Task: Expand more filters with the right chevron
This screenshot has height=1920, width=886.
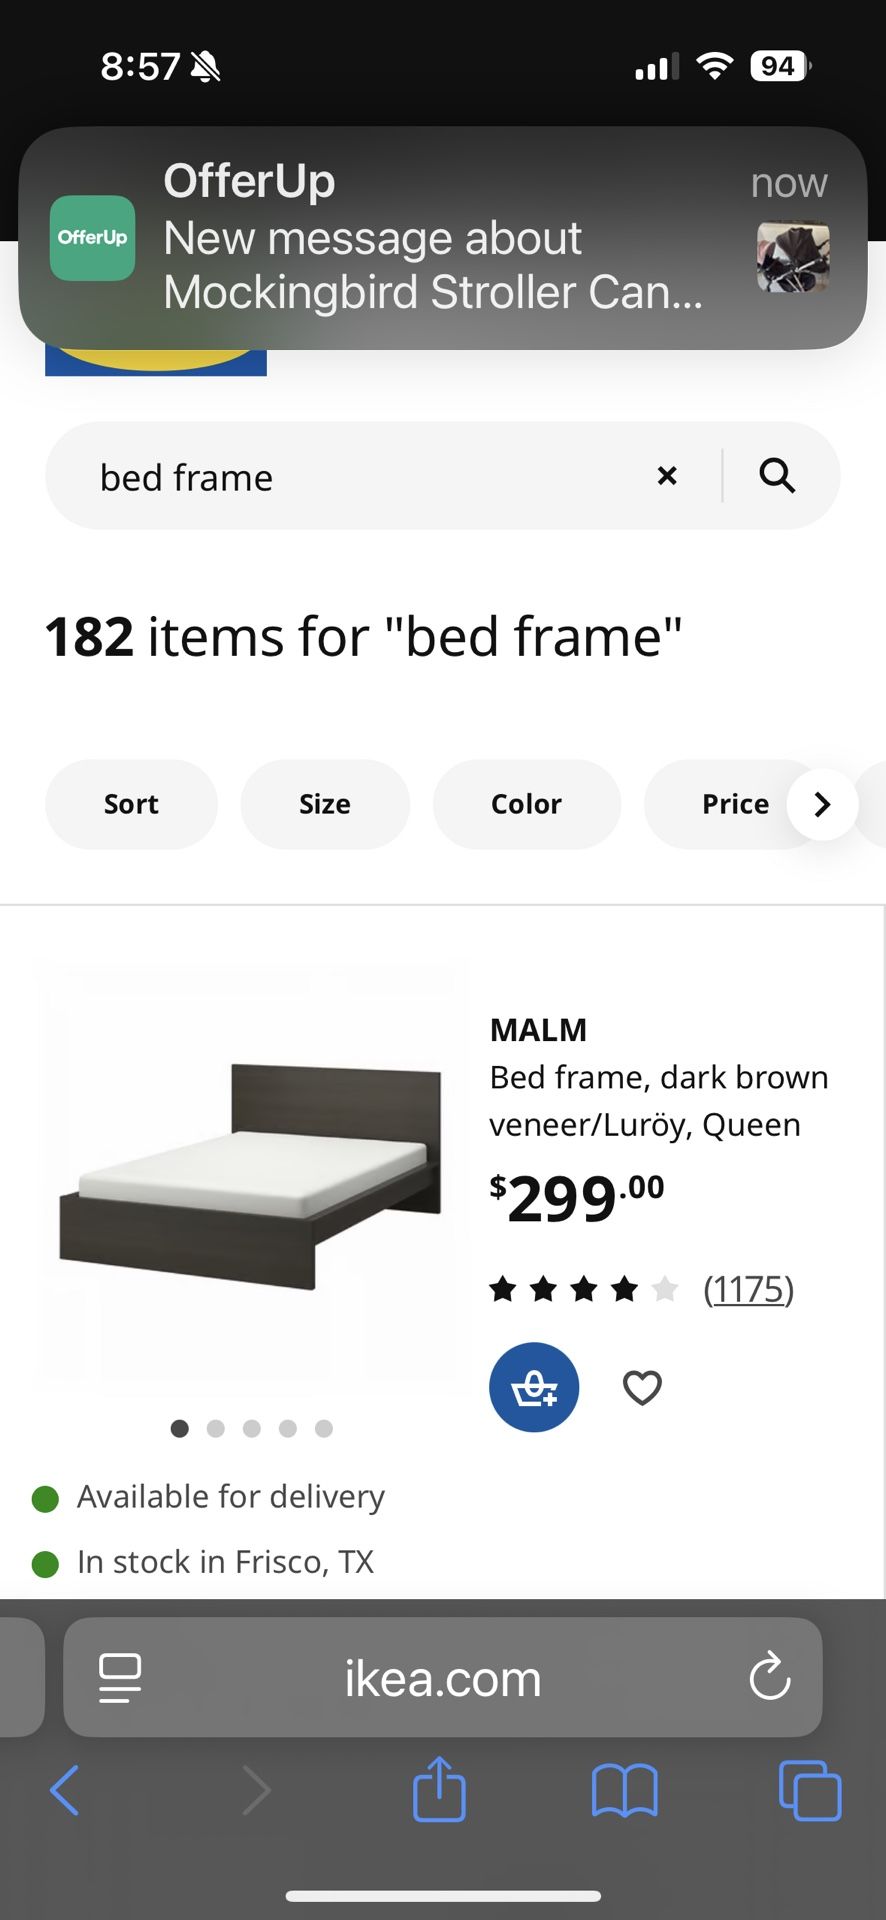Action: click(x=822, y=804)
